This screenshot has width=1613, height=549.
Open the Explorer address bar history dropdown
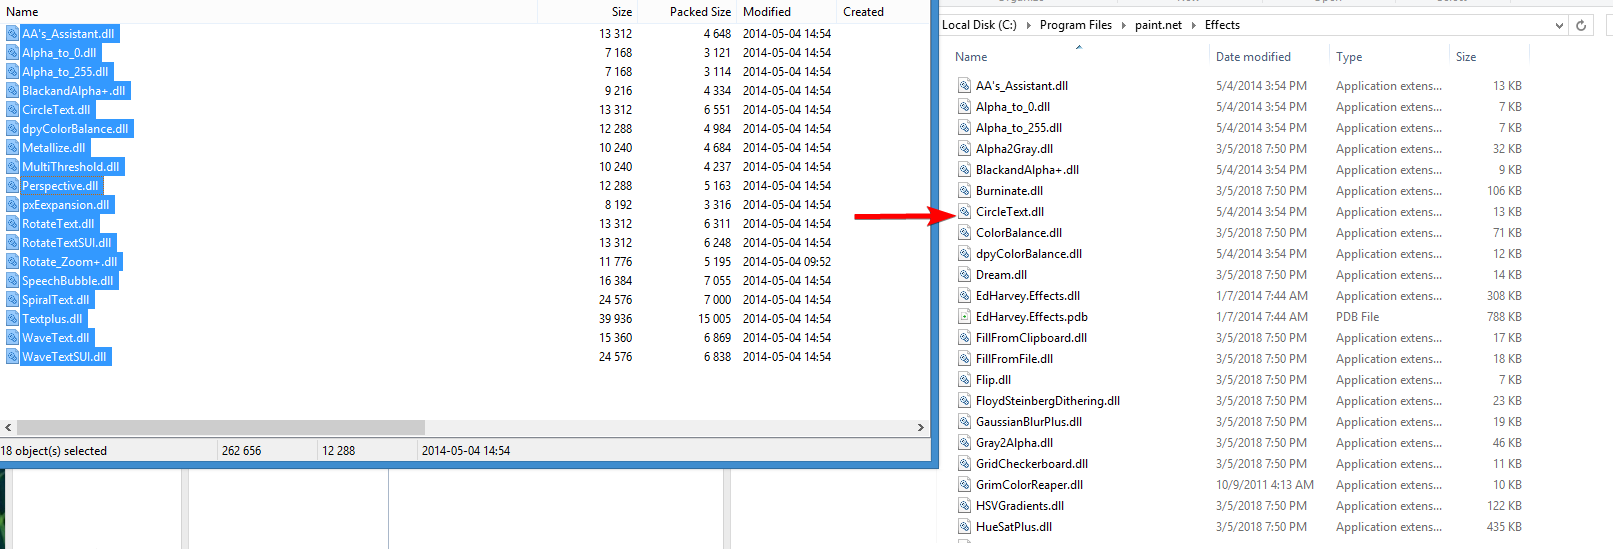tap(1559, 25)
